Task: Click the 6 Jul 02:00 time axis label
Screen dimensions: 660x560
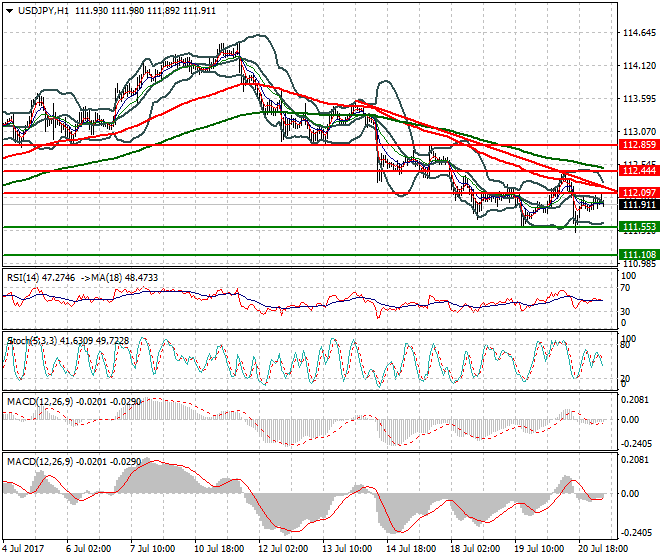Action: click(x=89, y=549)
